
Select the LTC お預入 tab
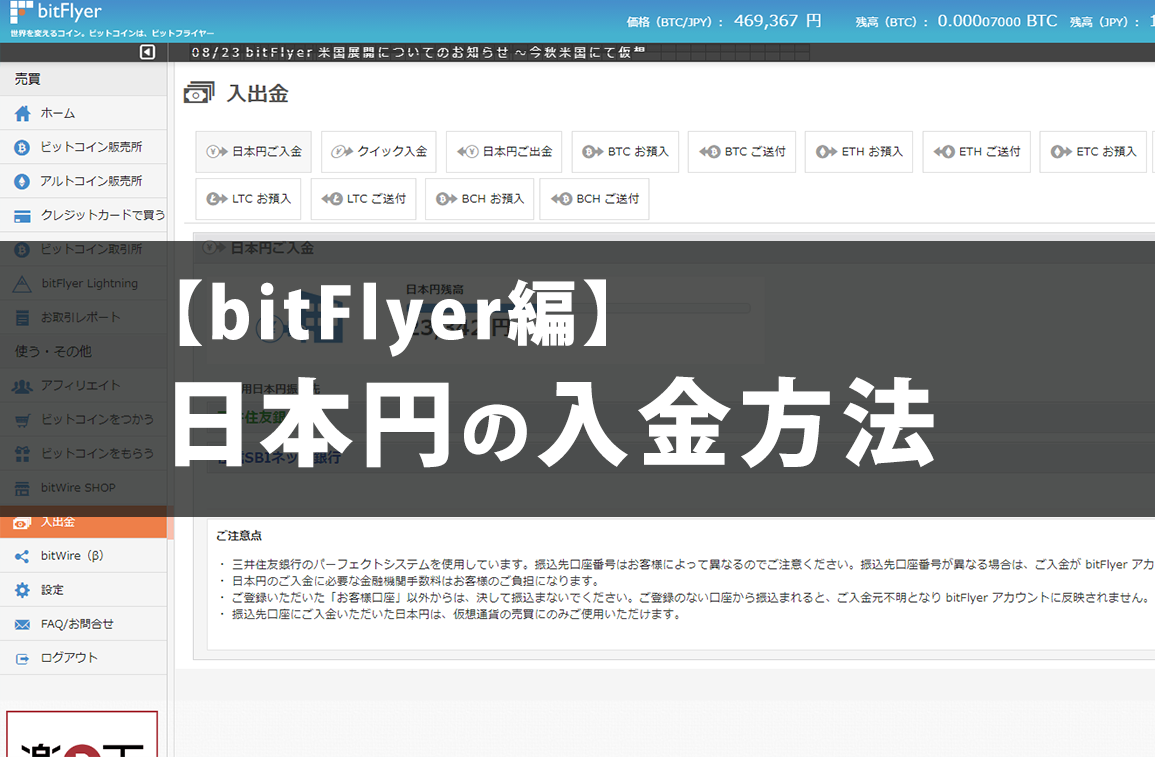click(248, 199)
